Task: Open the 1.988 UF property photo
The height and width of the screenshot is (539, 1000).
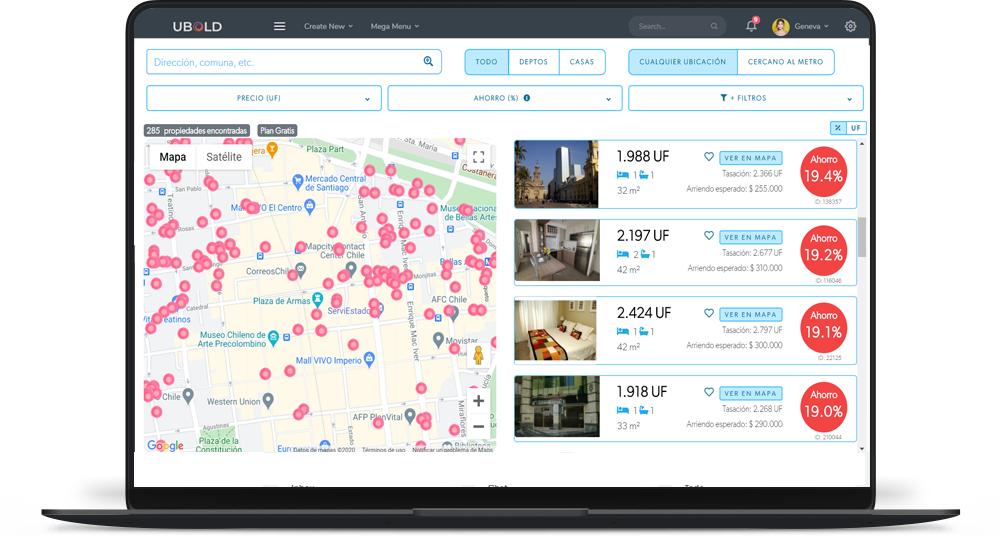Action: click(x=556, y=174)
